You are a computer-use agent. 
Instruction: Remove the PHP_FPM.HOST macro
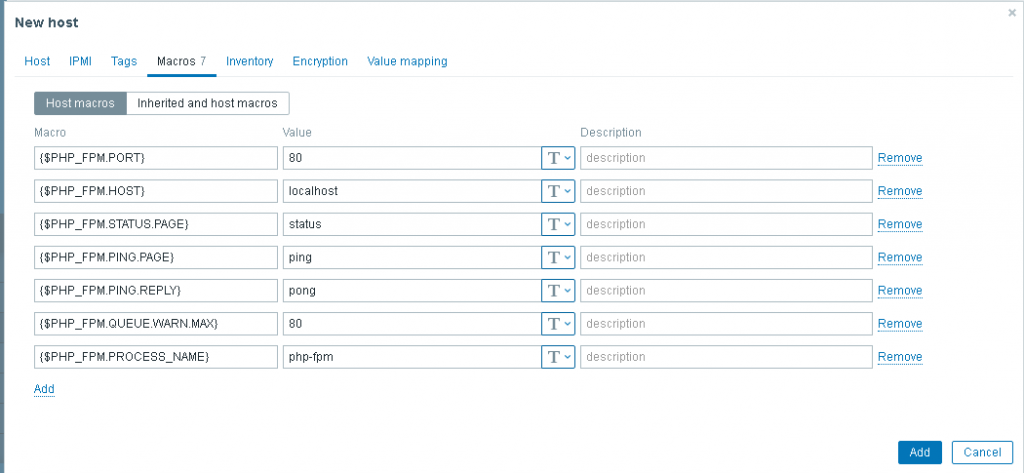point(899,191)
